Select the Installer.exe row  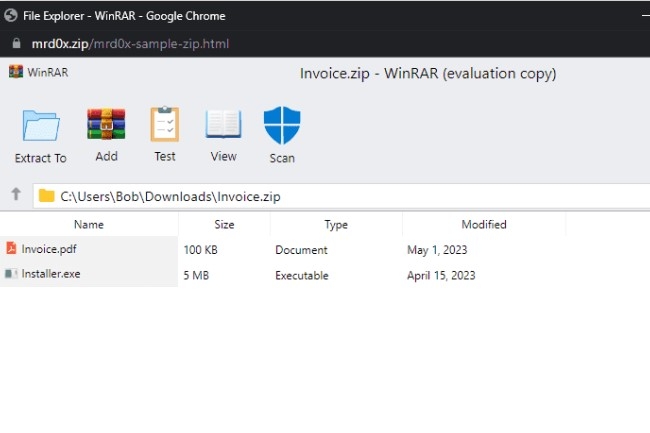325,275
